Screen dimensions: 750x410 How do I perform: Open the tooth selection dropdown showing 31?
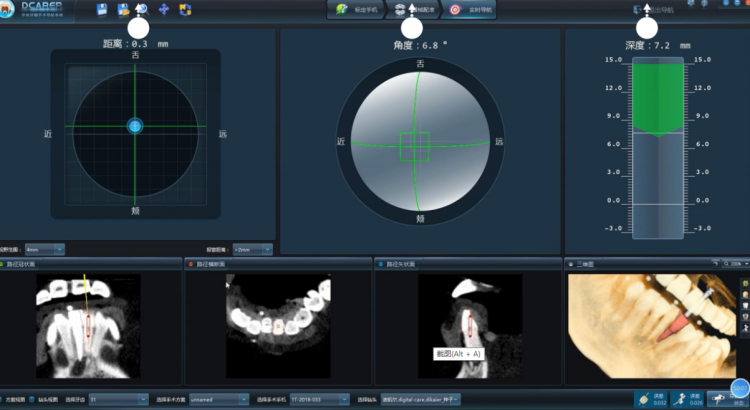119,399
